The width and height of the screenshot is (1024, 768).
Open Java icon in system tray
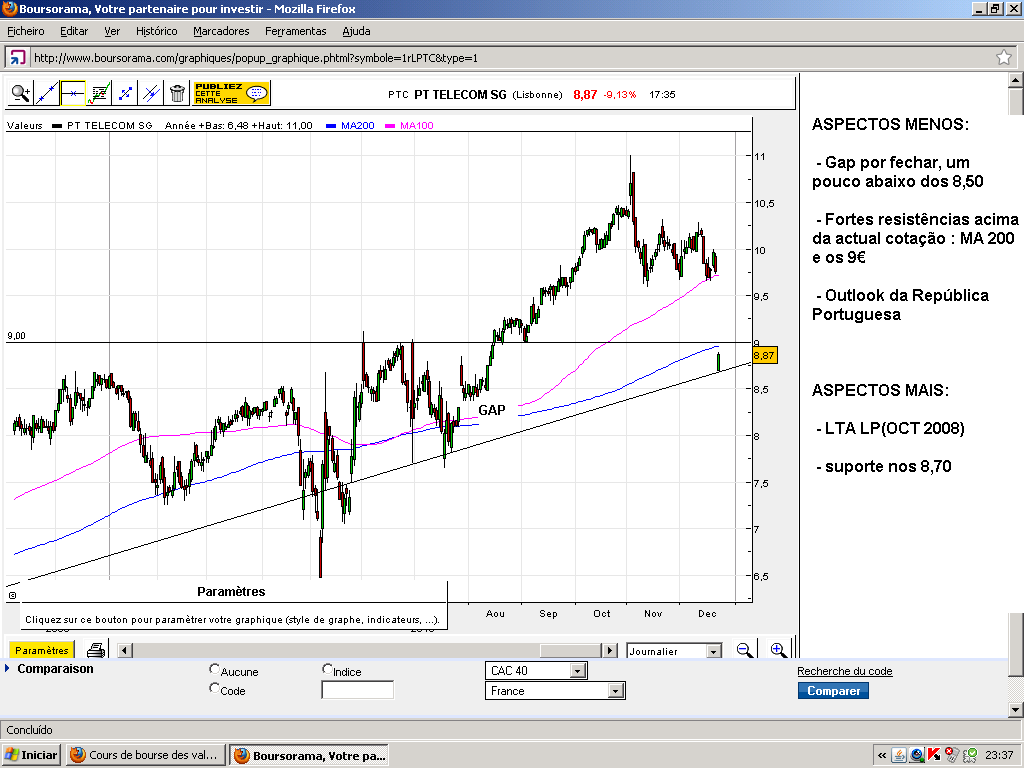tap(899, 756)
